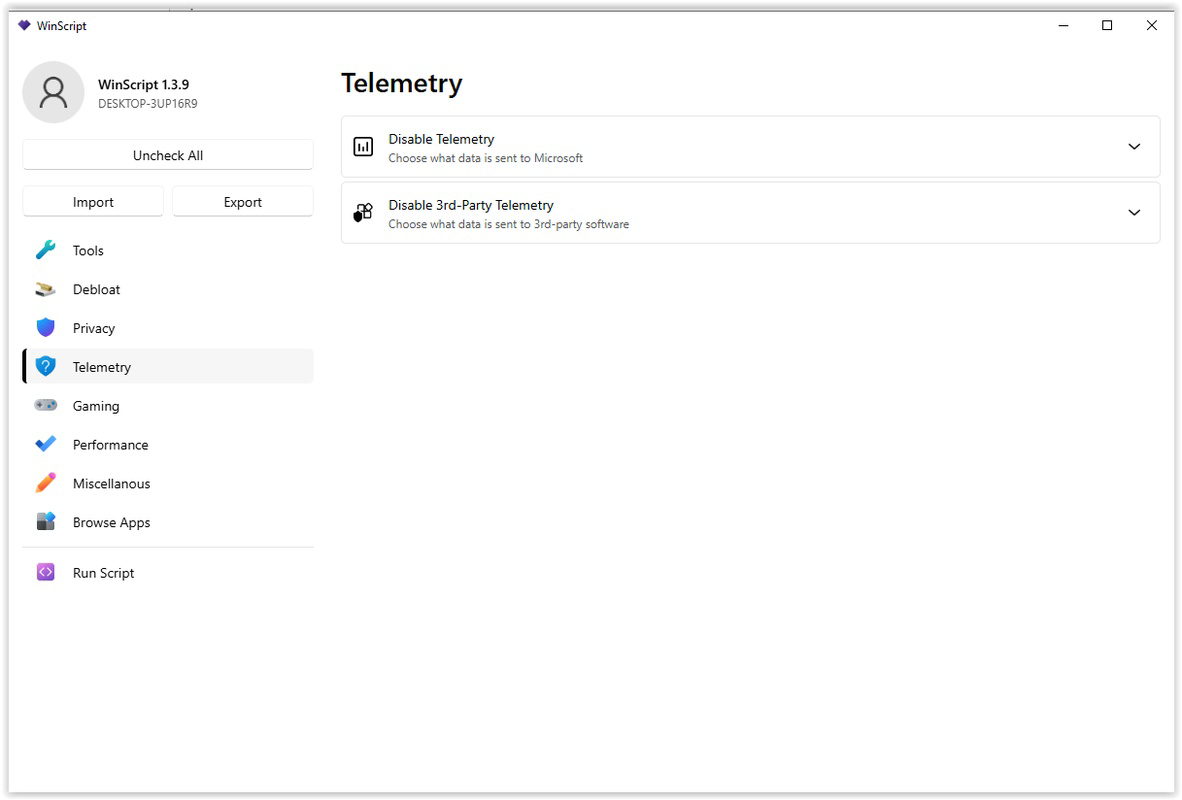Click the Performance checkmark icon

click(x=45, y=445)
